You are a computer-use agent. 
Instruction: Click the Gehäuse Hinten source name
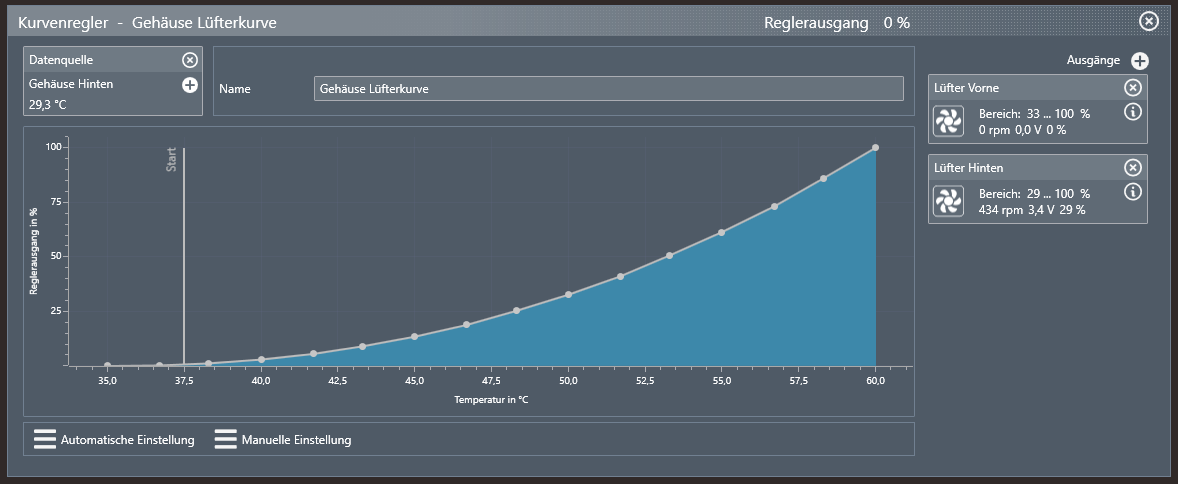71,84
